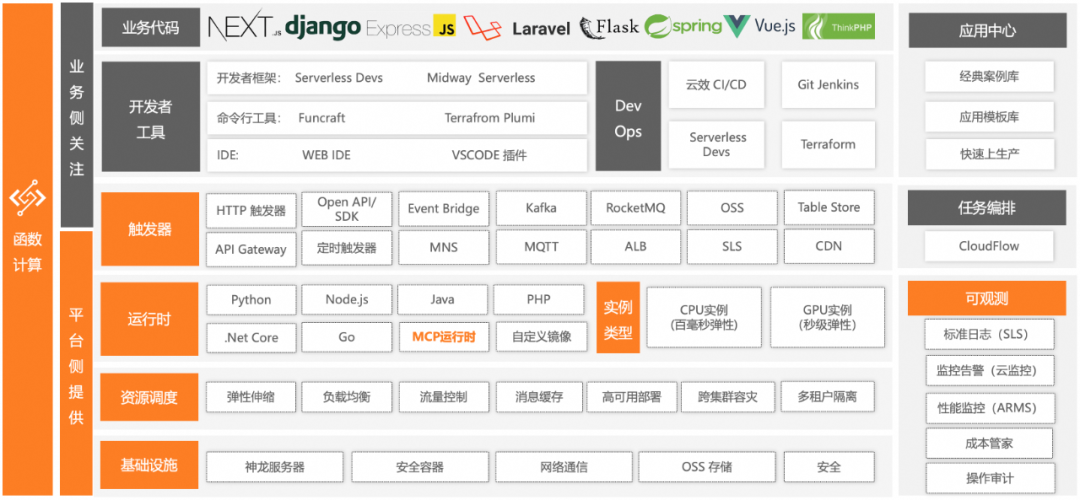Screen dimensions: 1080x500
Task: Click the RocketMQ trigger box
Action: (x=636, y=208)
